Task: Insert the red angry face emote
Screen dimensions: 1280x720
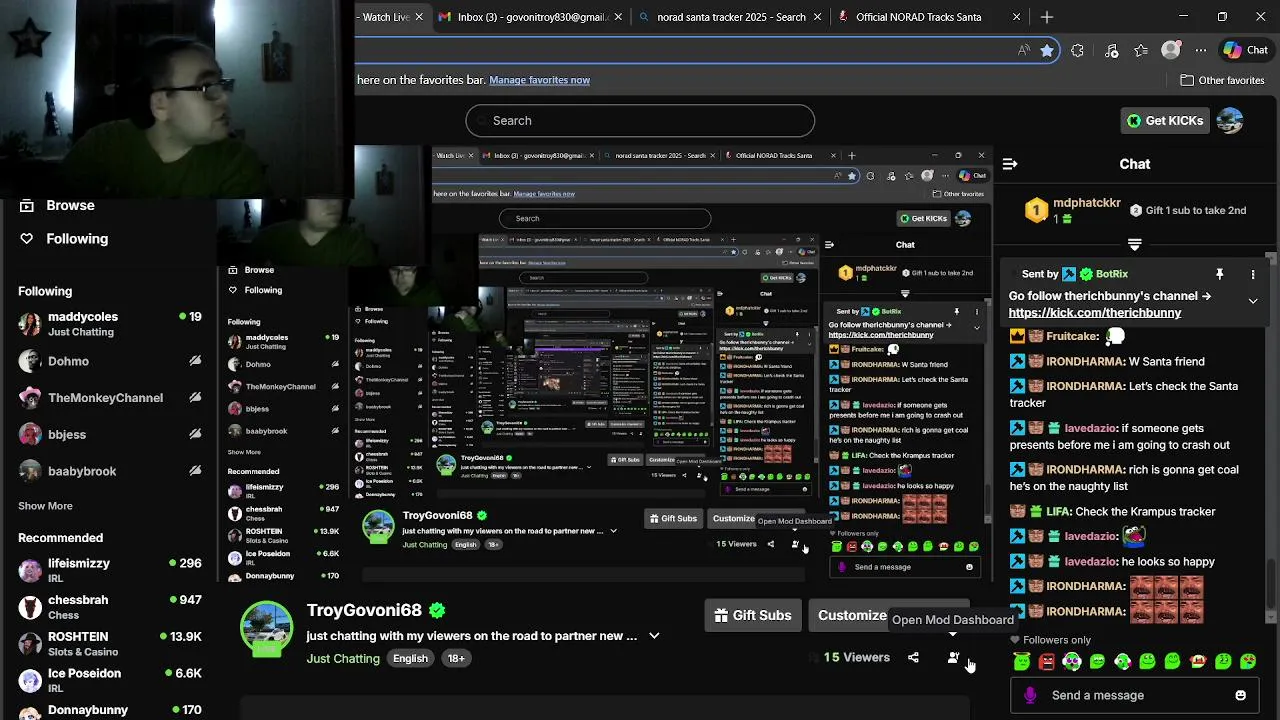Action: click(x=1047, y=661)
